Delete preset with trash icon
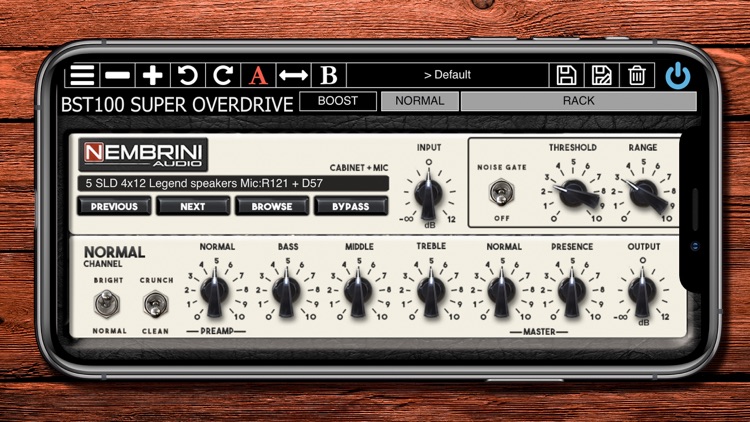The width and height of the screenshot is (750, 422). click(x=637, y=75)
